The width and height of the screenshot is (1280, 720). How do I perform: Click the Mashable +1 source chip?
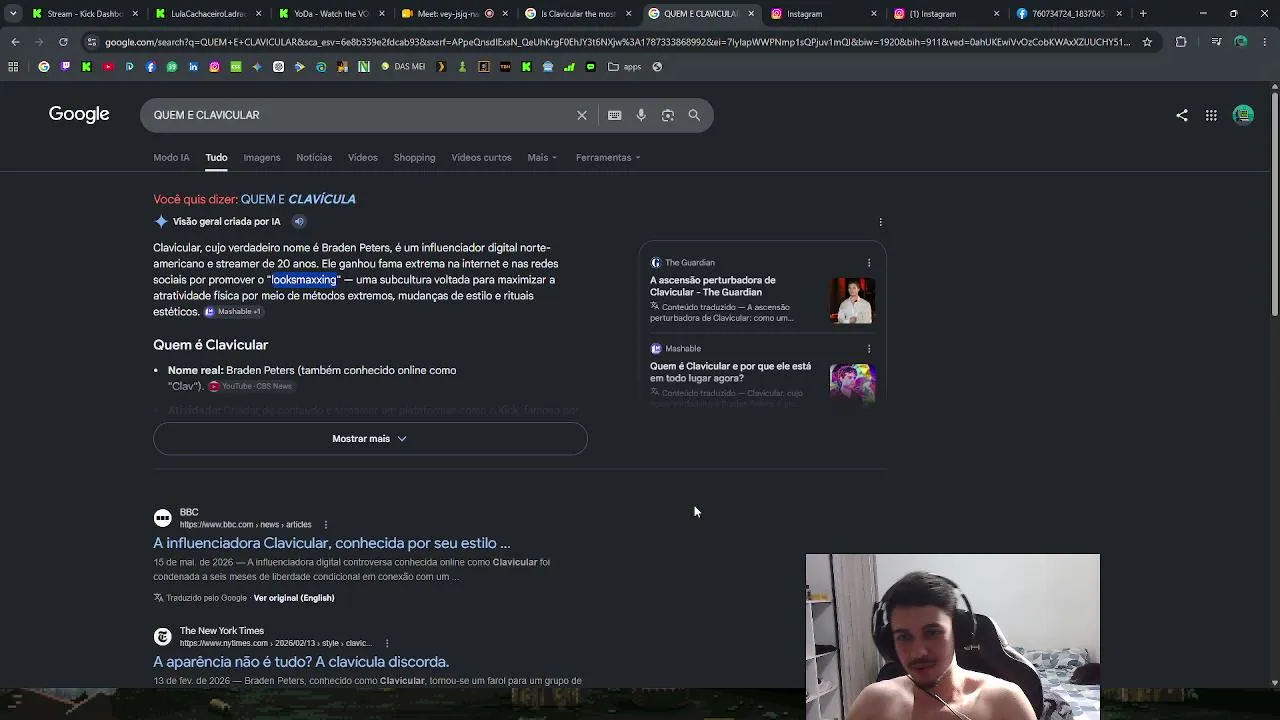tap(233, 312)
